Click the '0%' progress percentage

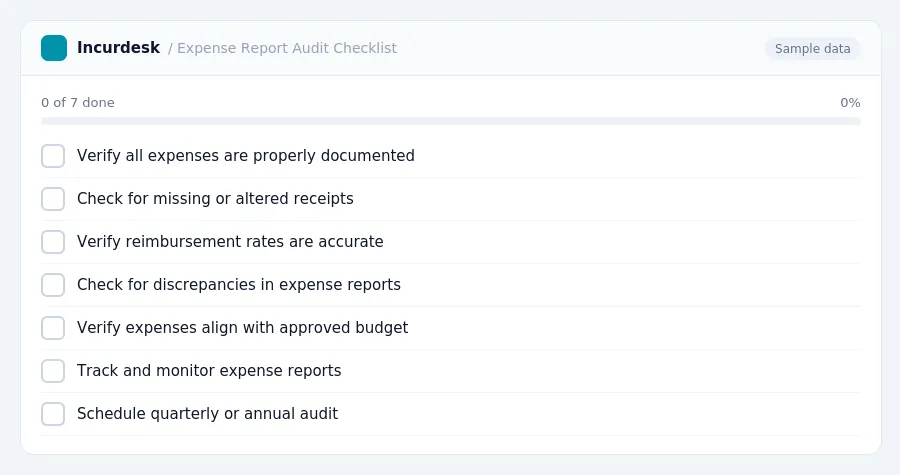pyautogui.click(x=850, y=103)
